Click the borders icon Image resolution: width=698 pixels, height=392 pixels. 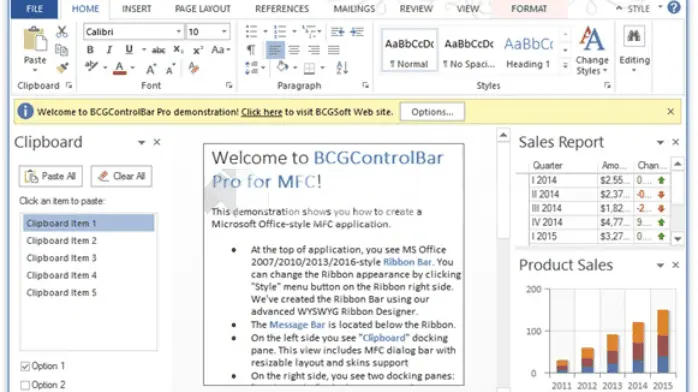309,68
